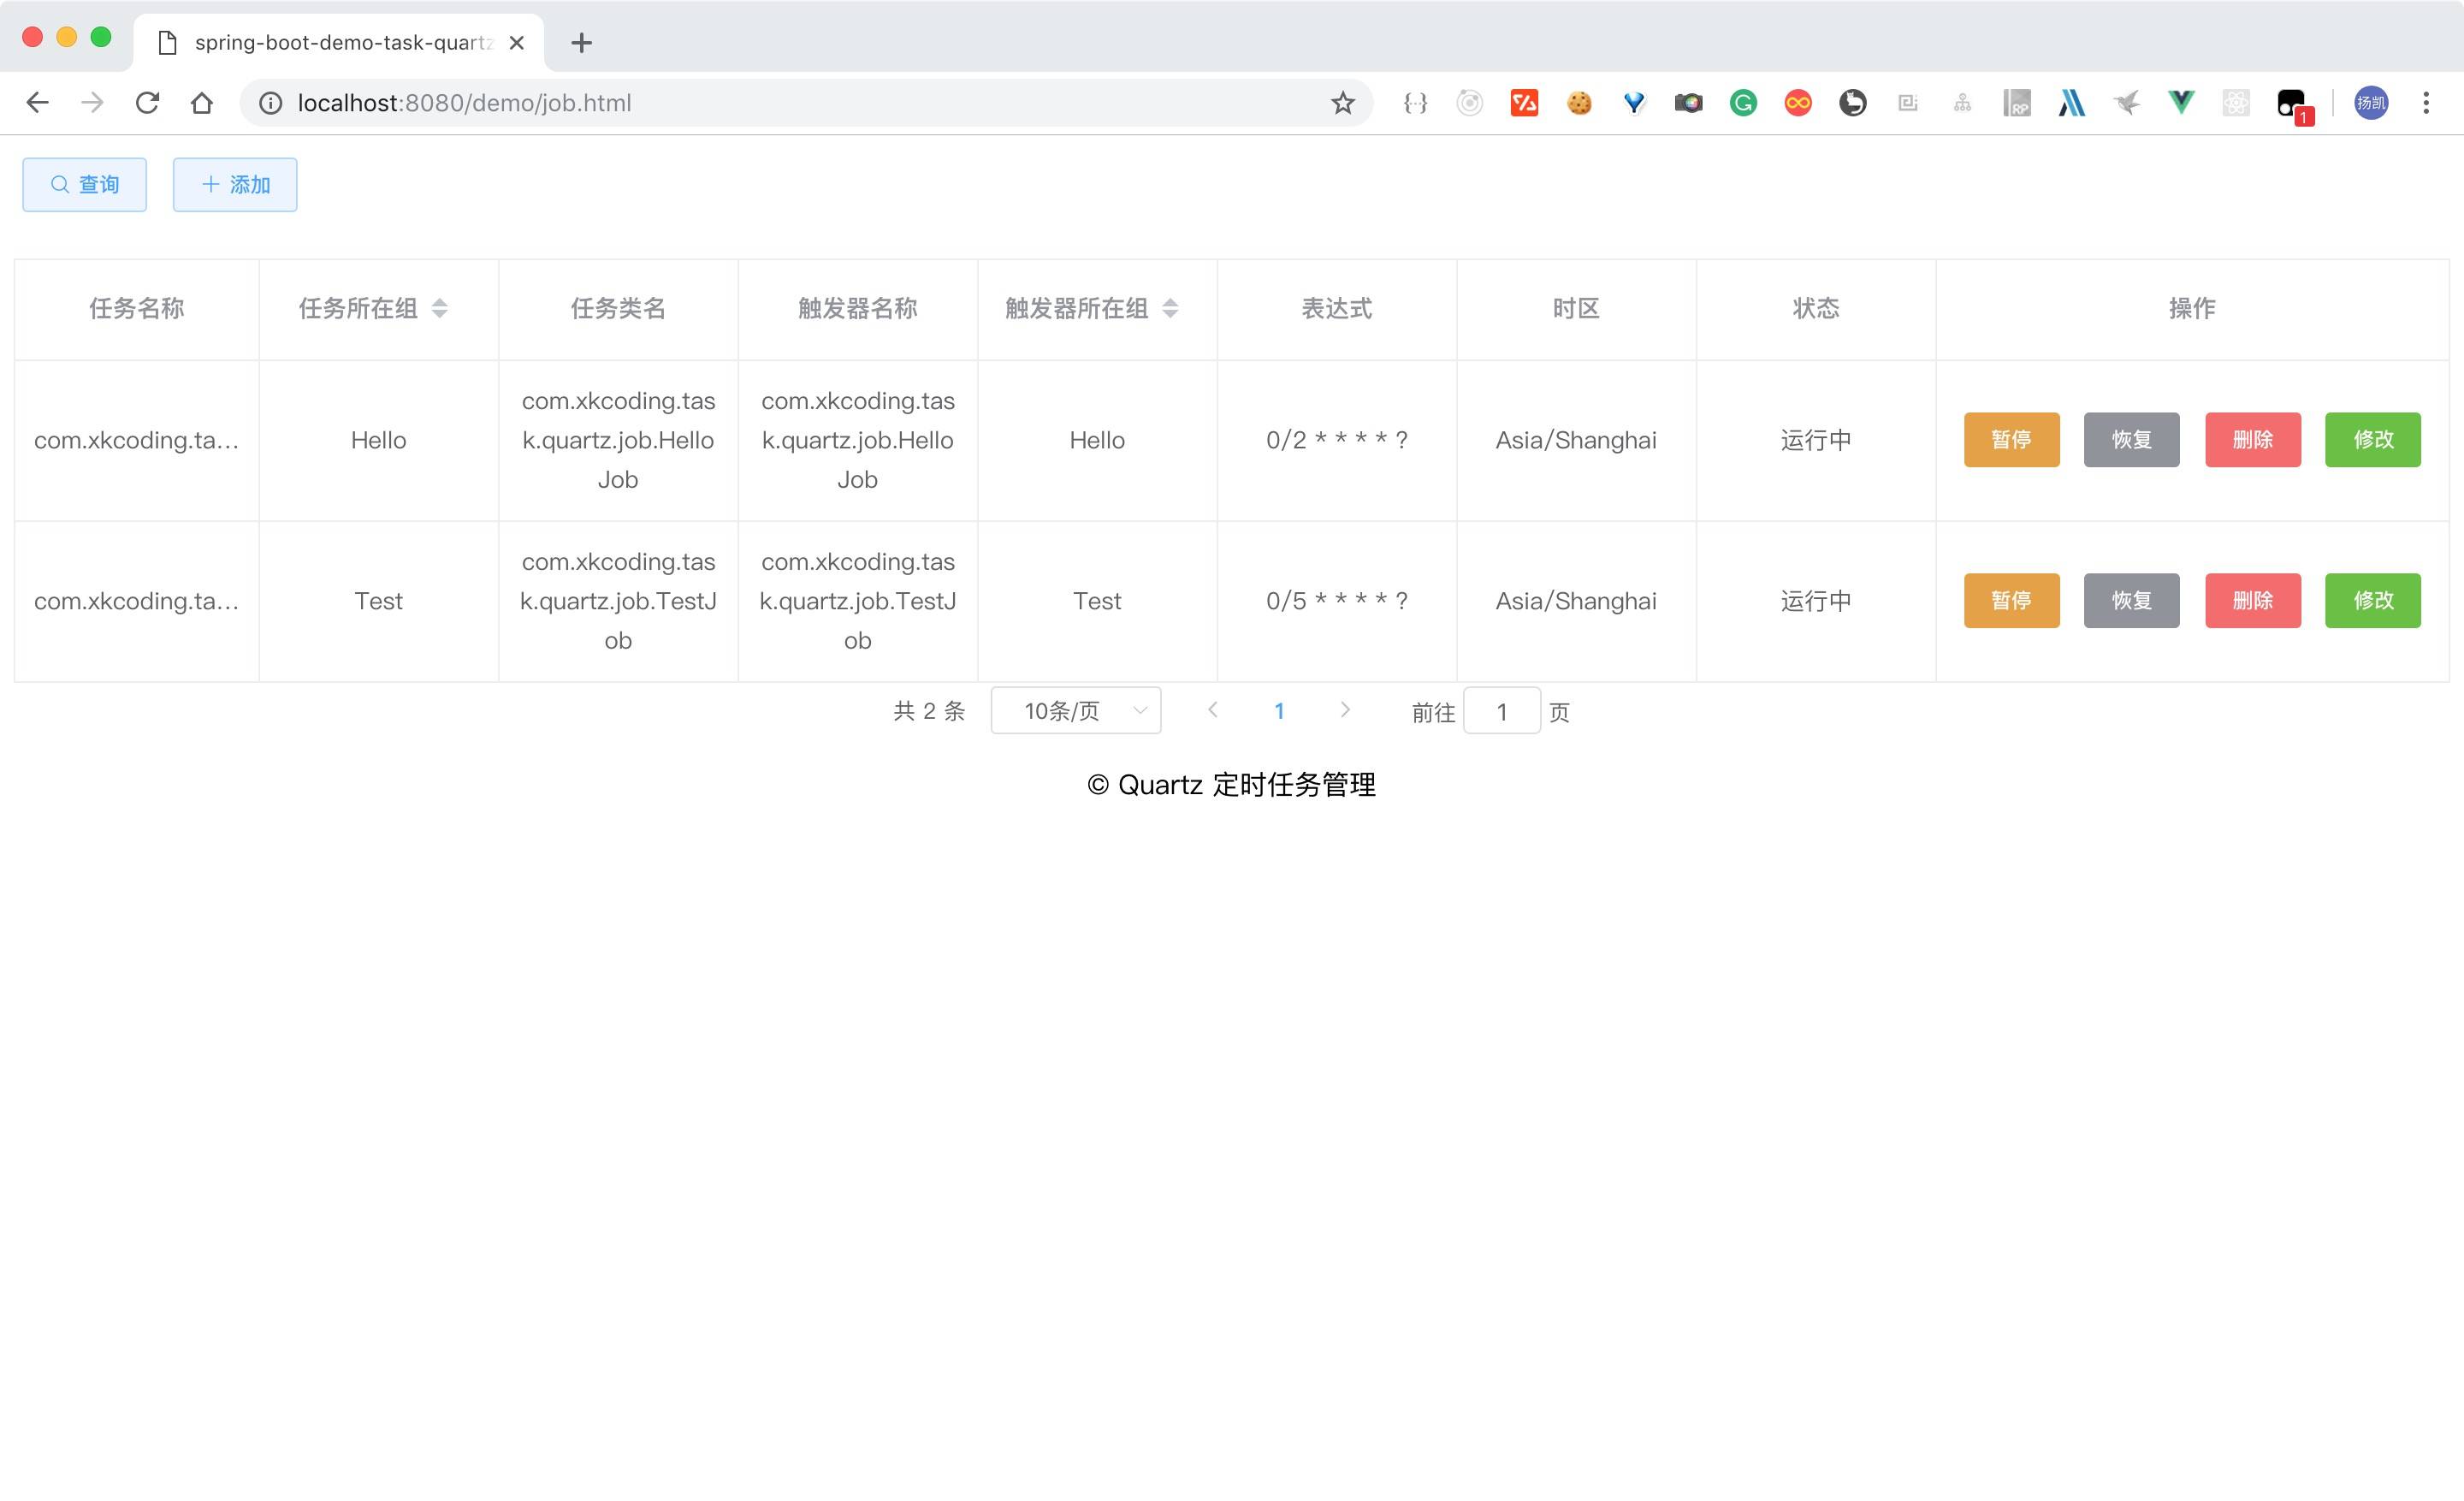Pause the Hello job with orange 暂停
2464x1501 pixels.
[x=2011, y=440]
